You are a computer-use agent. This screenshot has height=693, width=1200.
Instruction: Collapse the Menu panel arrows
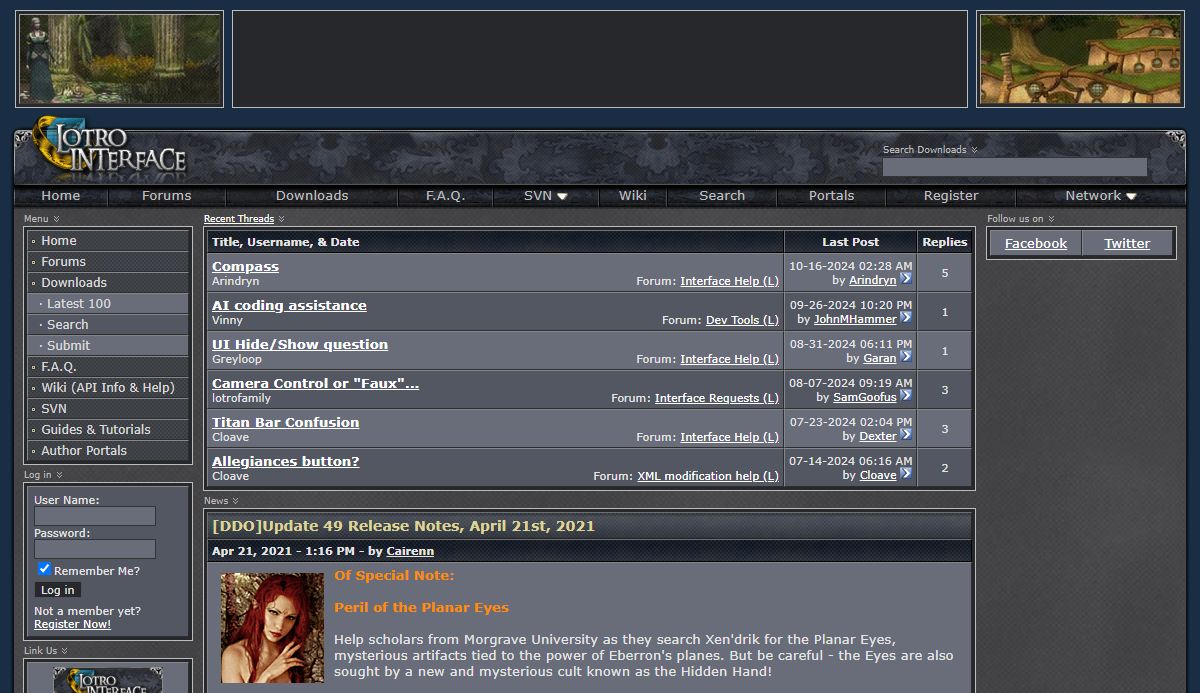coord(56,219)
